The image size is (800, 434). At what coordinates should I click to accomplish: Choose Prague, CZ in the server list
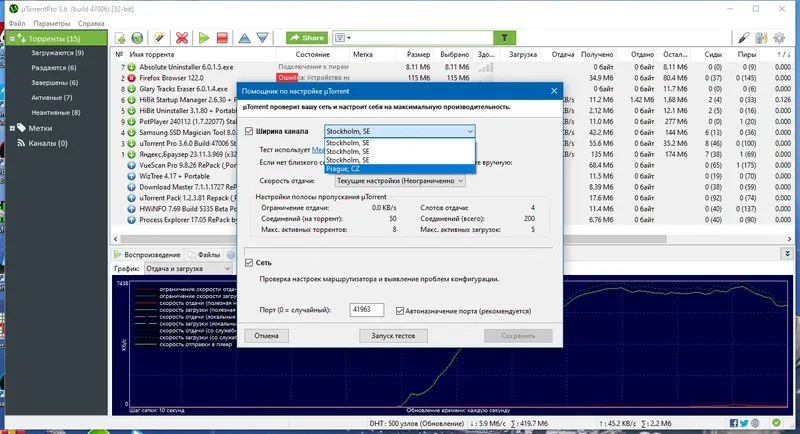(x=399, y=169)
